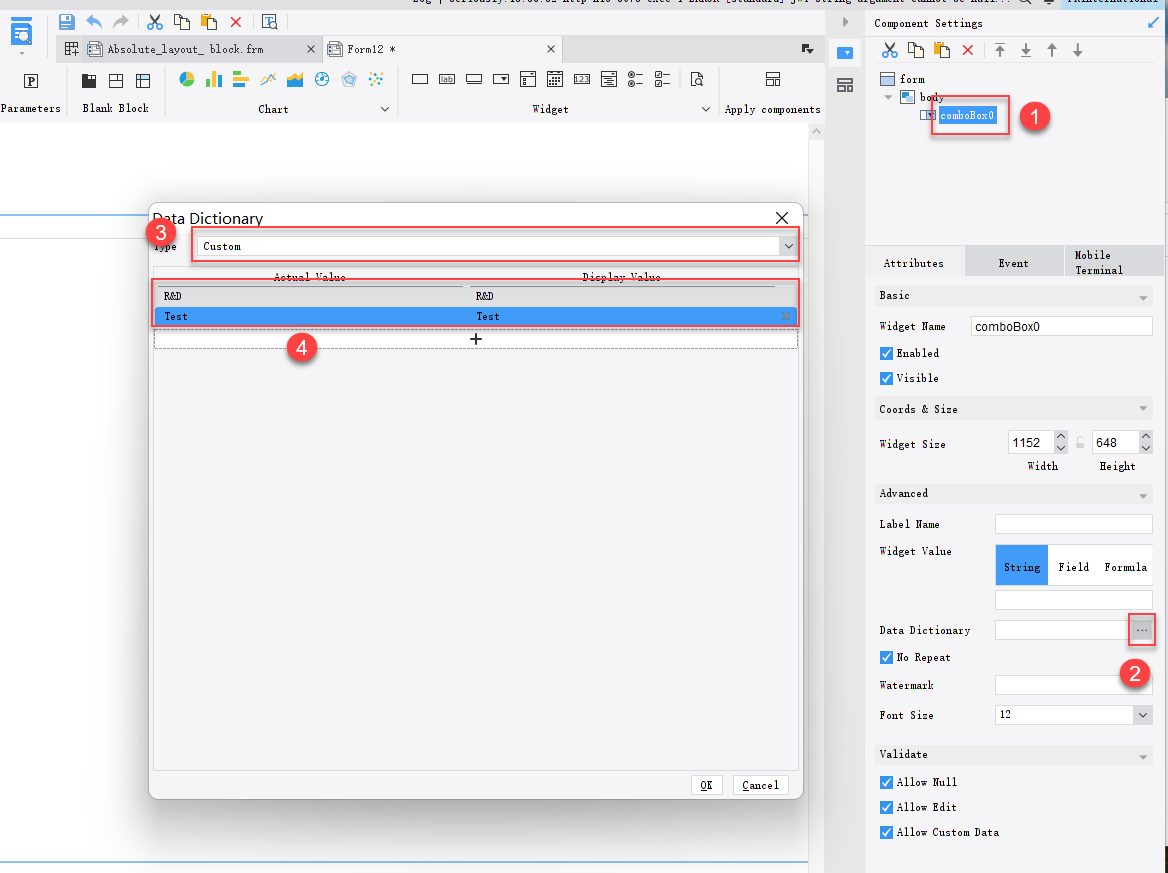
Task: Select Field for Widget Value
Action: tap(1073, 567)
